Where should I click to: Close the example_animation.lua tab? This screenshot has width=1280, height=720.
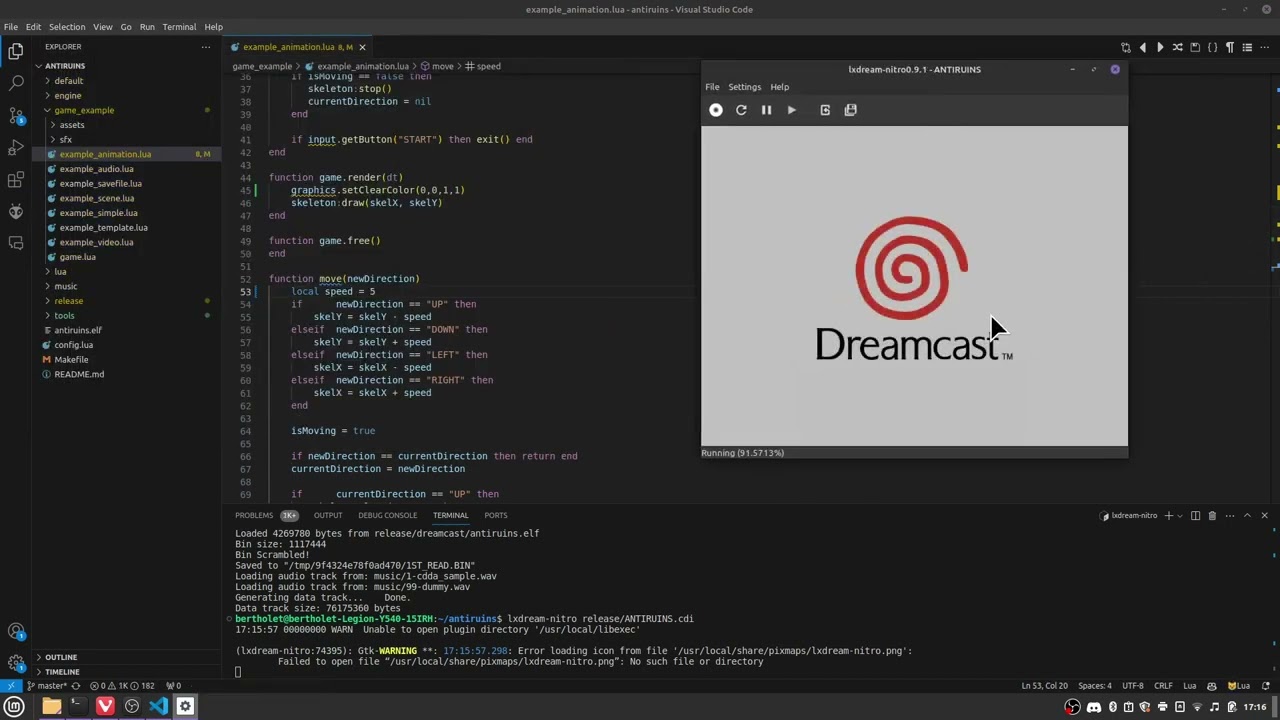pyautogui.click(x=362, y=47)
